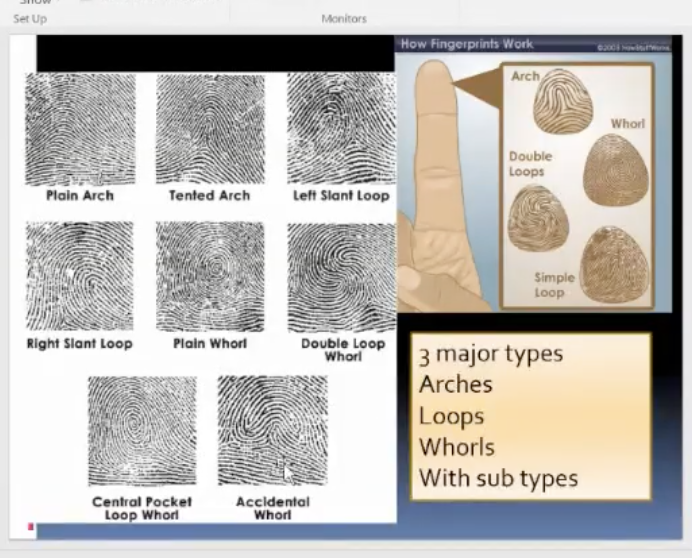The width and height of the screenshot is (692, 558).
Task: Click the "With sub types" line
Action: pos(498,479)
